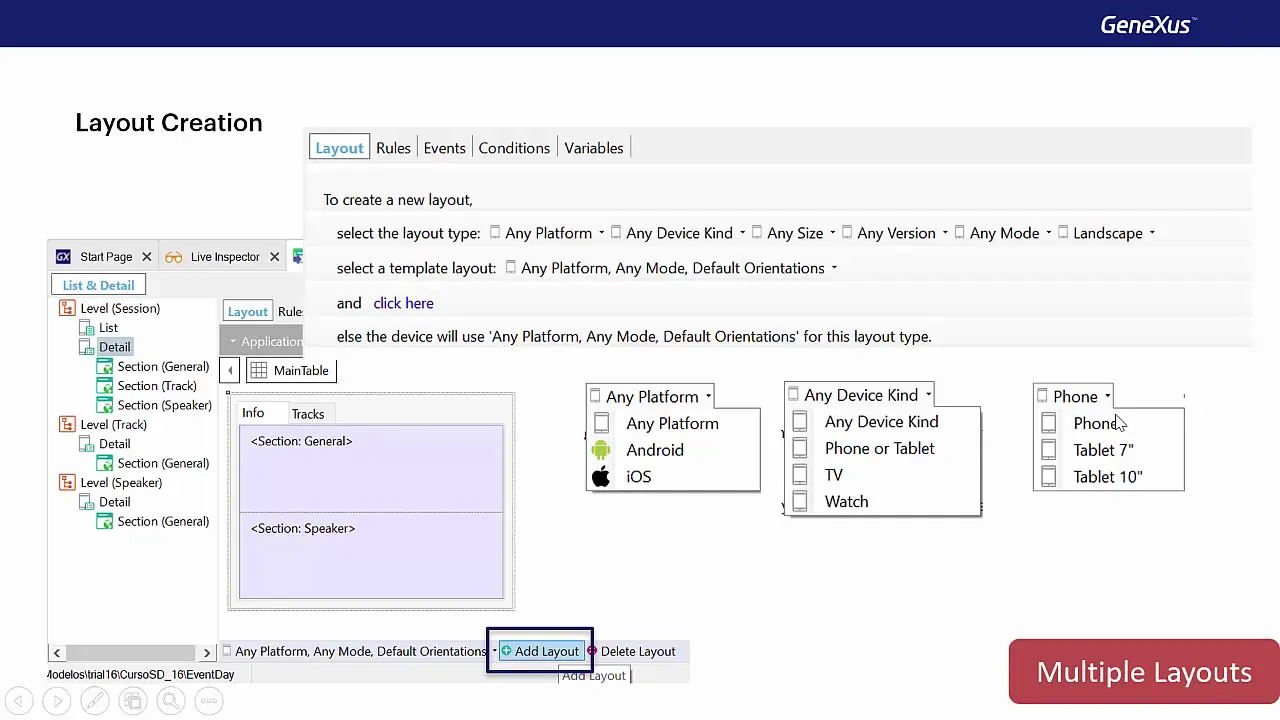This screenshot has height=720, width=1280.
Task: Open the Any Device Kind layout type dropdown
Action: (678, 233)
